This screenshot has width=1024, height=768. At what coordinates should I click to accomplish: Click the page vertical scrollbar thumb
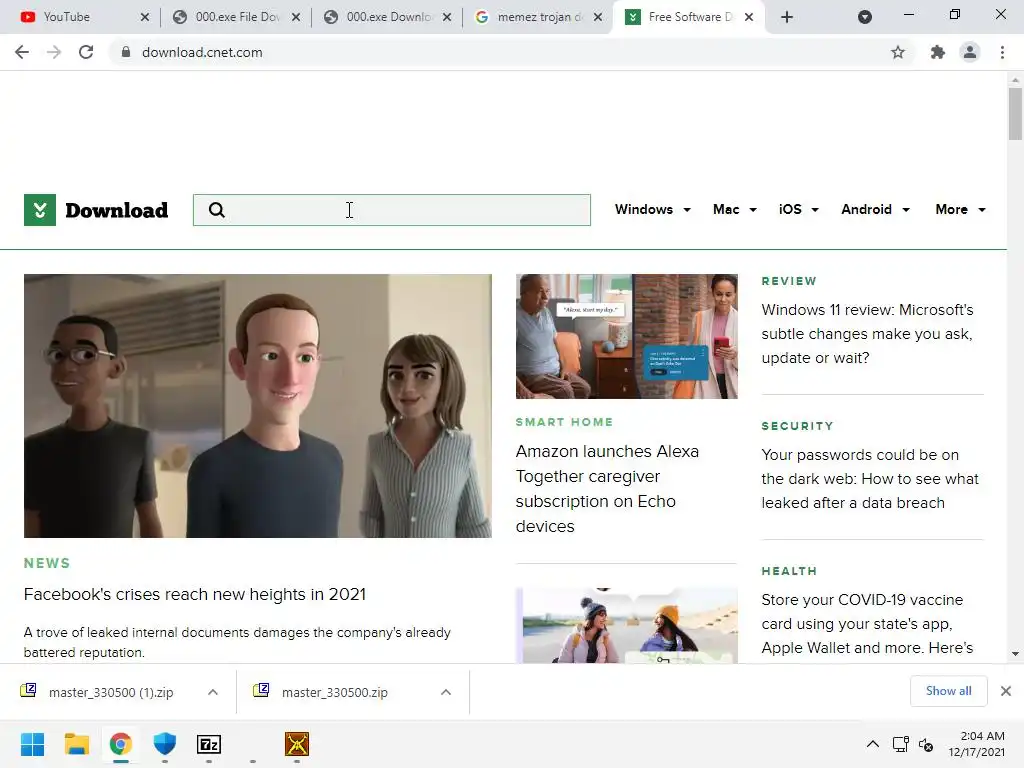(x=1015, y=114)
